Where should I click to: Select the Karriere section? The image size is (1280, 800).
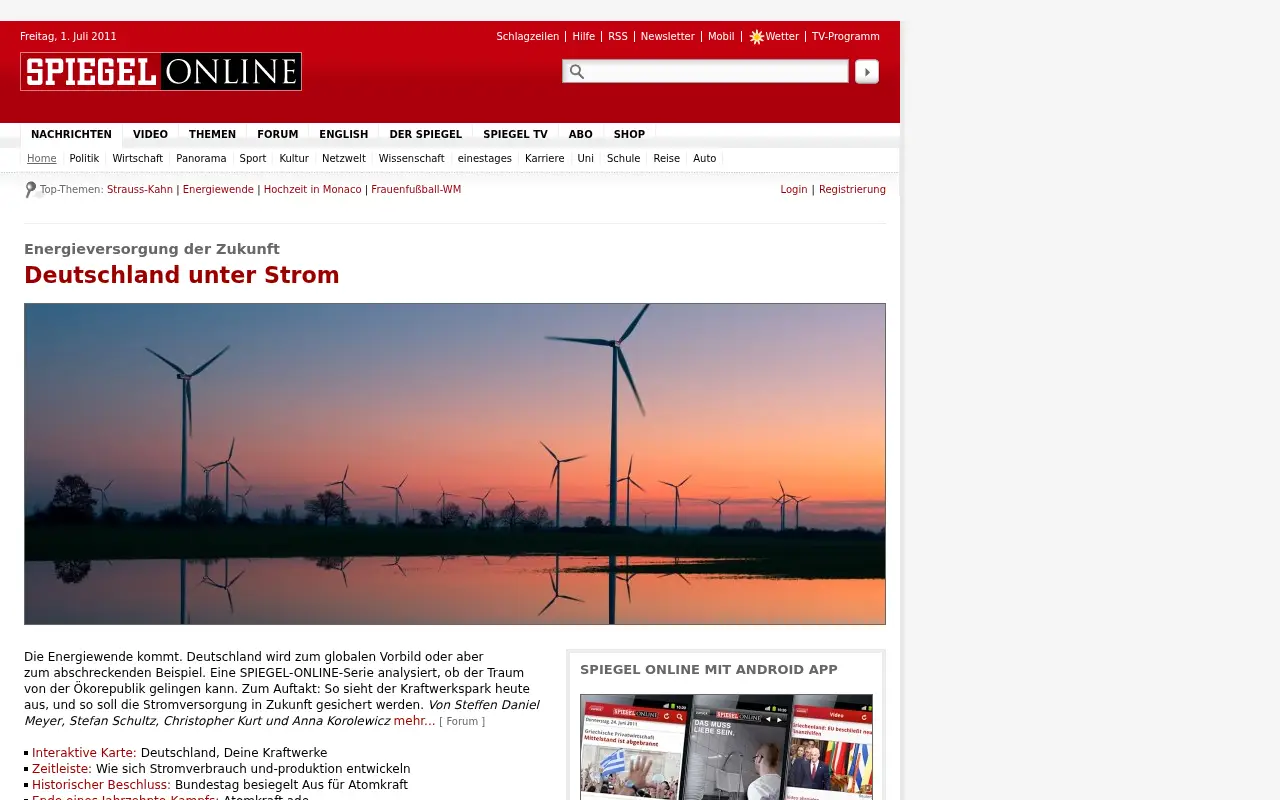pyautogui.click(x=544, y=159)
